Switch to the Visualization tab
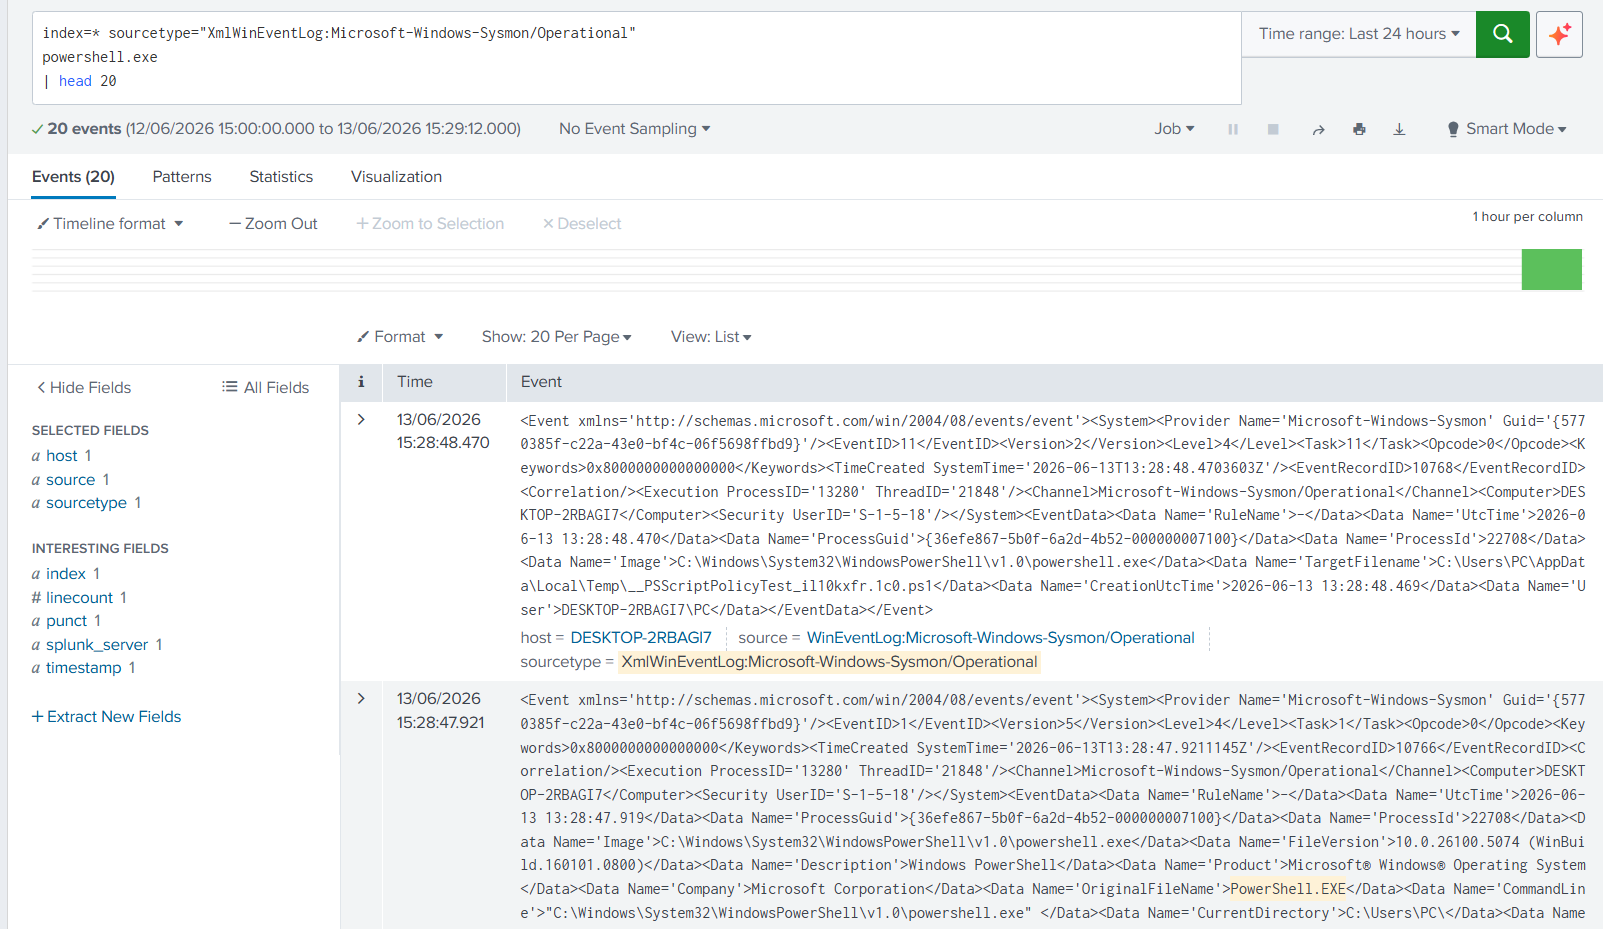1603x929 pixels. point(396,177)
